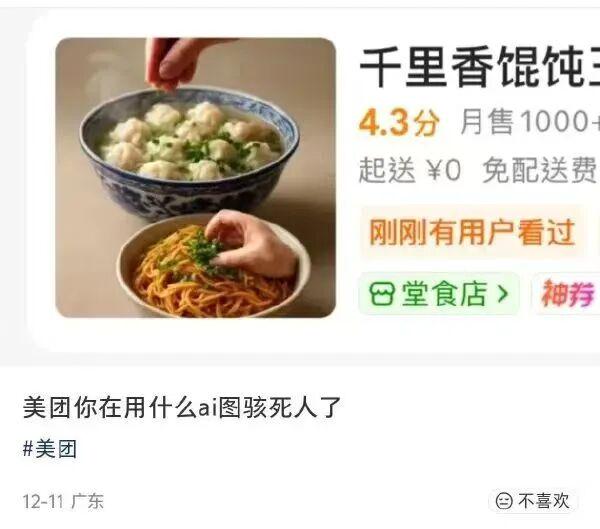Tap the 起送 ¥0 minimum order label

coord(410,170)
